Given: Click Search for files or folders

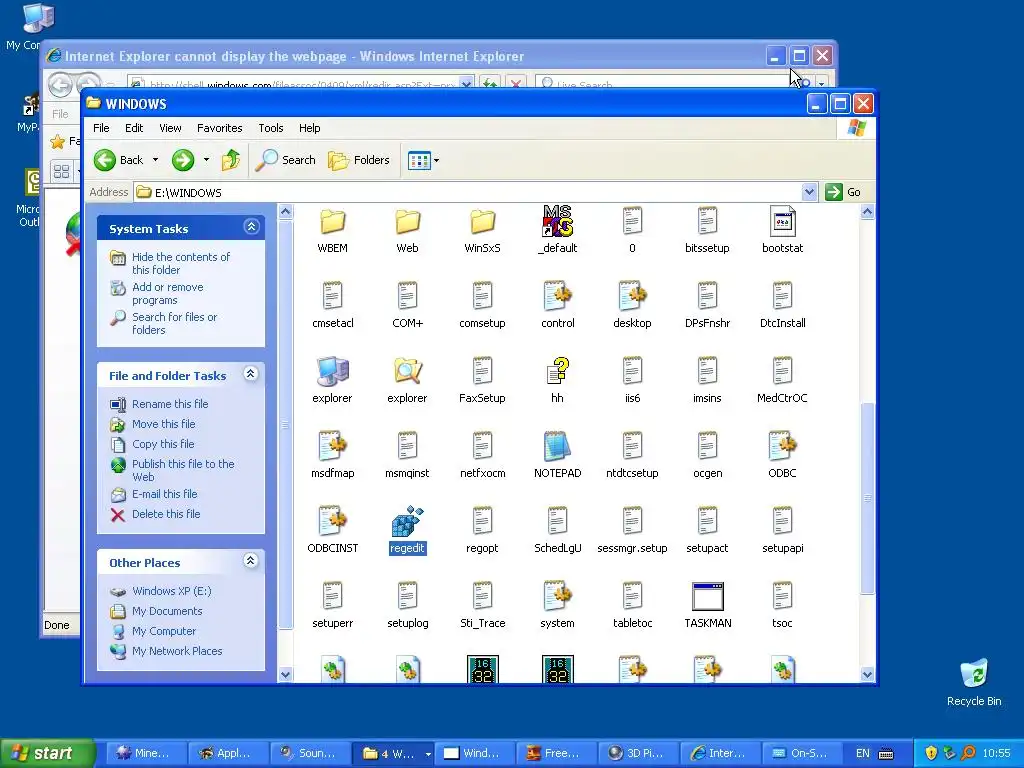Looking at the screenshot, I should point(174,323).
